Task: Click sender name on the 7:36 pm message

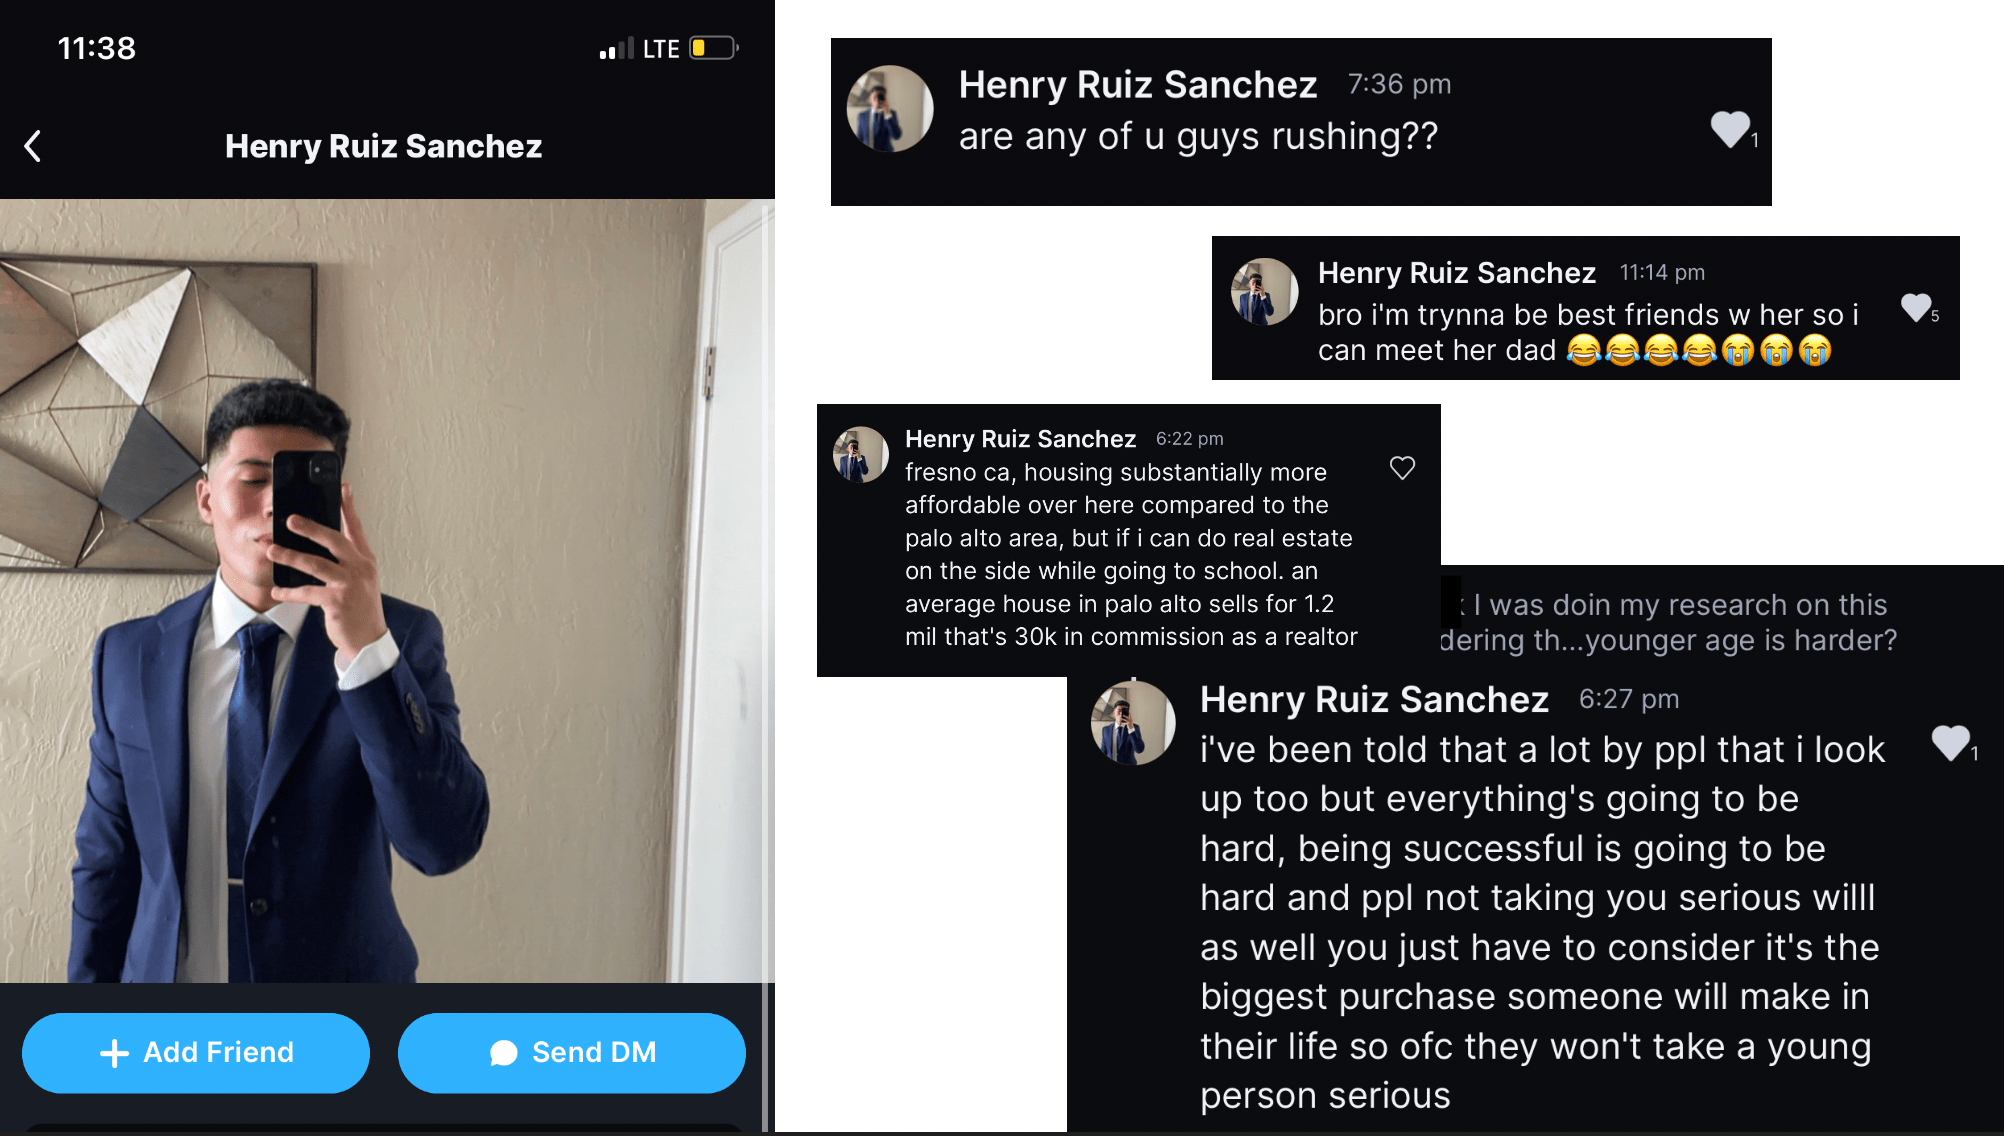Action: coord(1137,85)
